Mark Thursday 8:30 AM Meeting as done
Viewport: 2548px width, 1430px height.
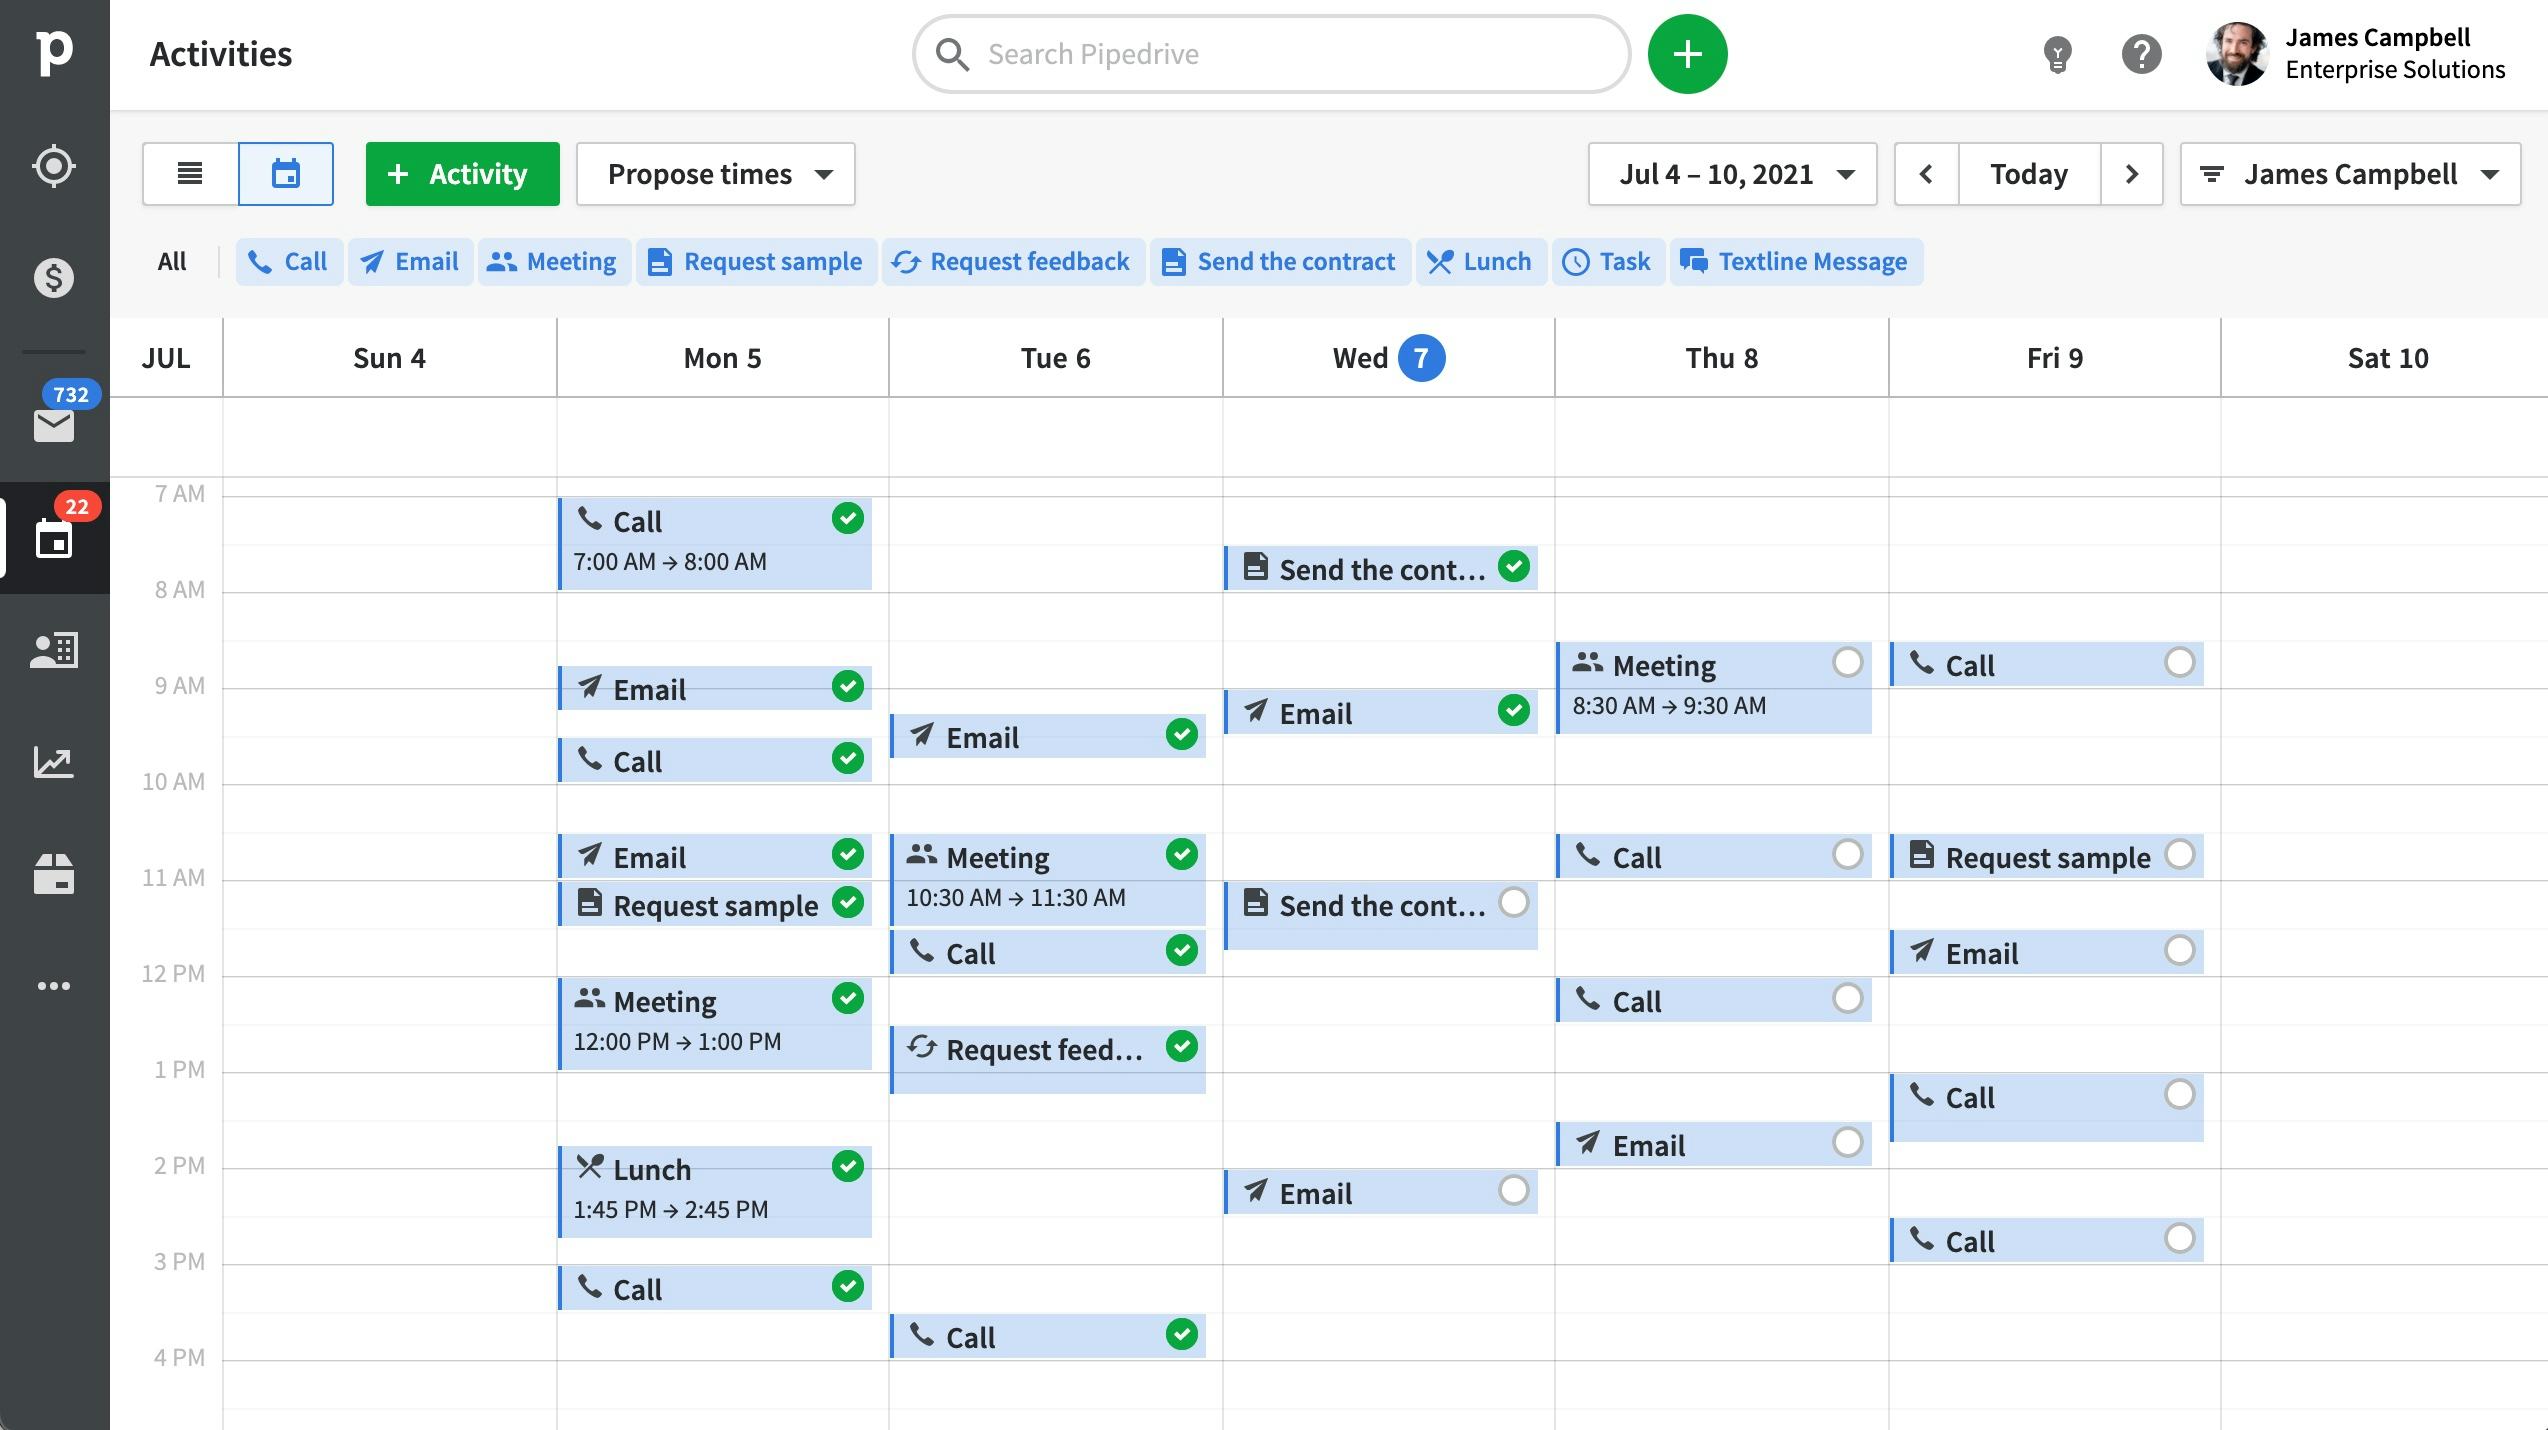tap(1847, 662)
